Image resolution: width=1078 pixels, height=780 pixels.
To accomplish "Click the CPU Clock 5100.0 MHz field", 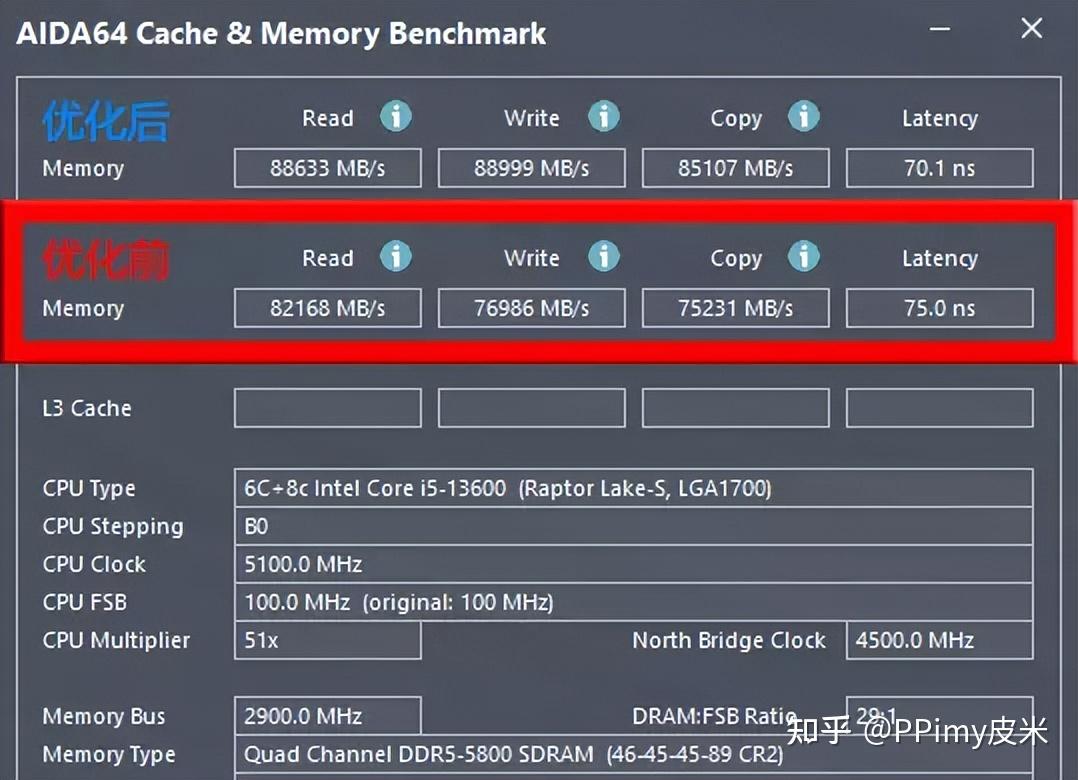I will 633,564.
